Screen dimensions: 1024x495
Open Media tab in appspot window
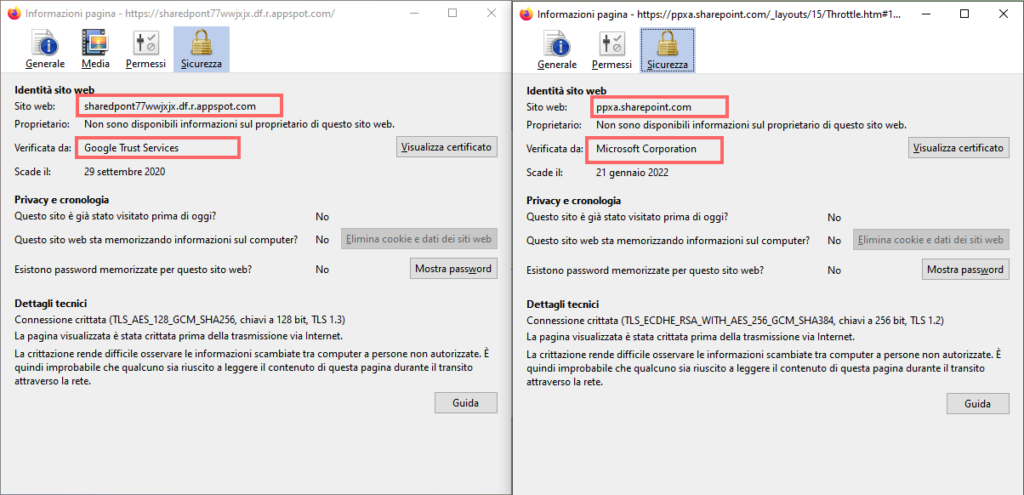point(95,50)
